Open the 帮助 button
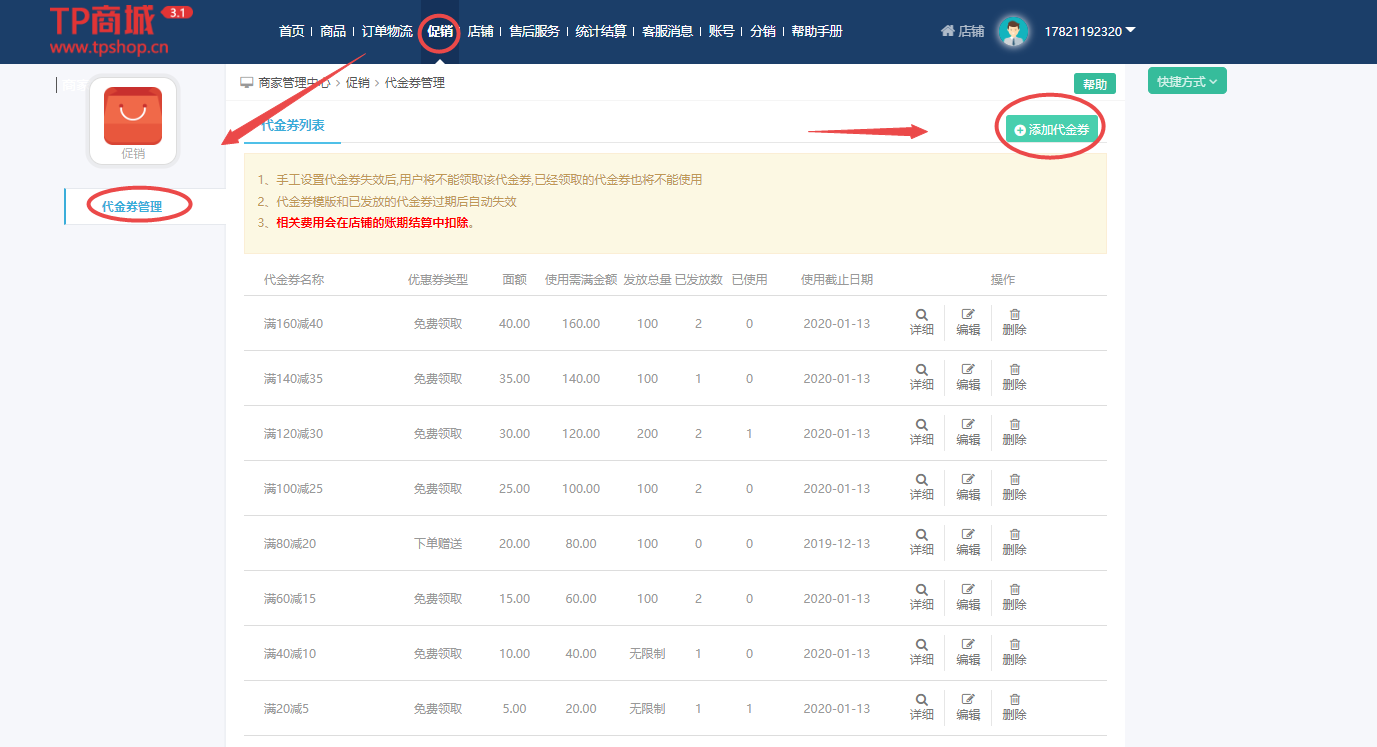Screen dimensions: 1377x747 (x=1094, y=83)
